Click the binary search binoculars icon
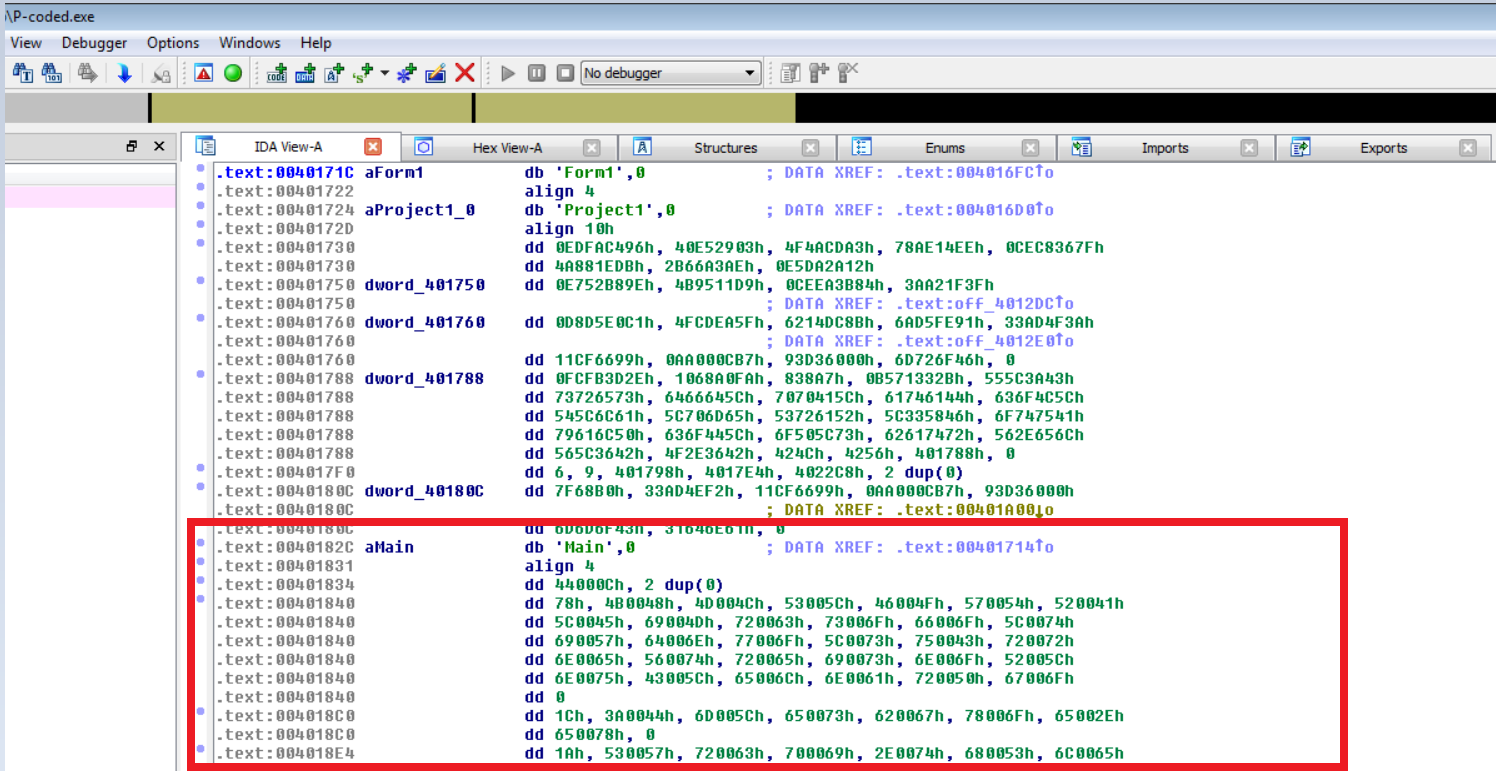The height and width of the screenshot is (771, 1496). [x=52, y=73]
